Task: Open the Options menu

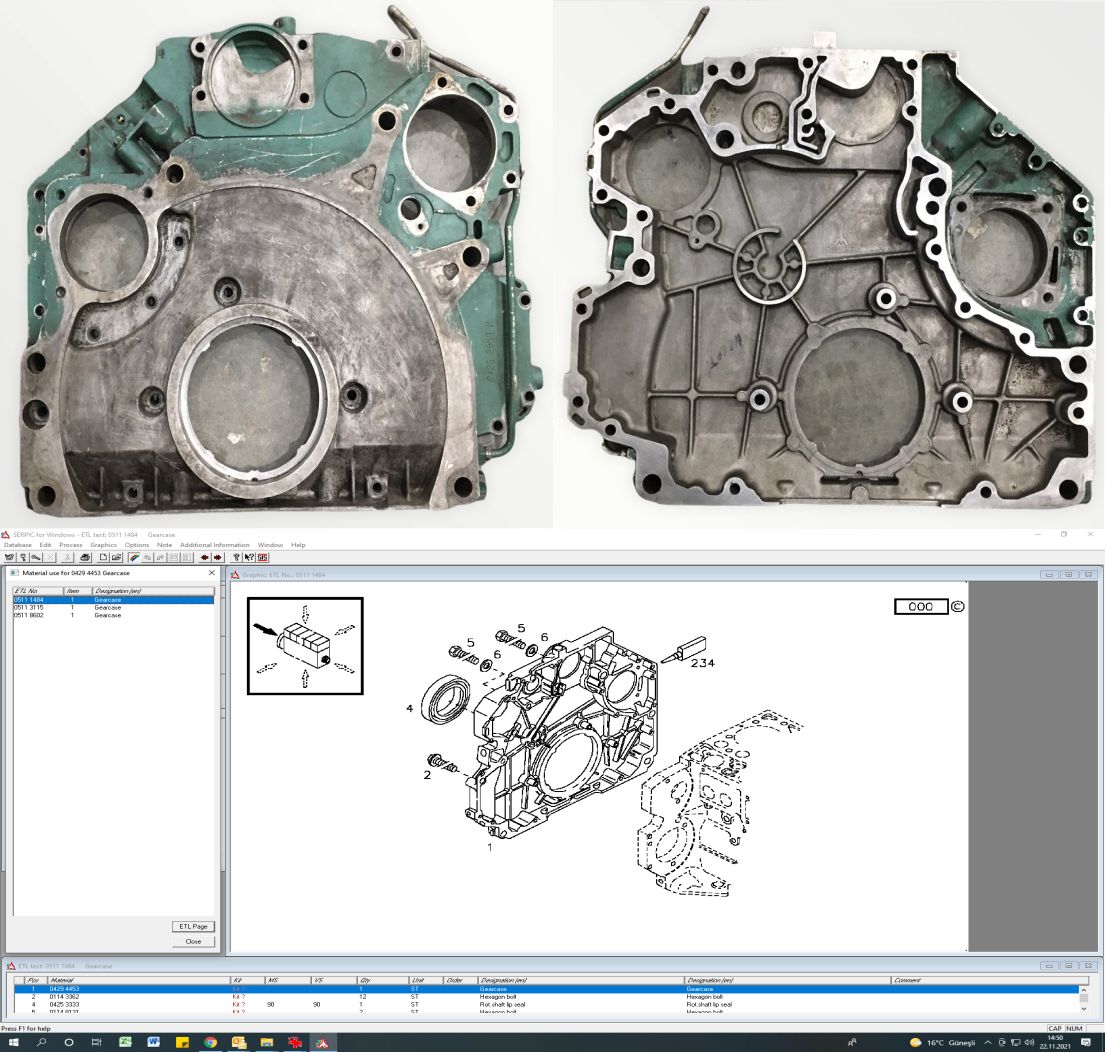Action: 137,545
